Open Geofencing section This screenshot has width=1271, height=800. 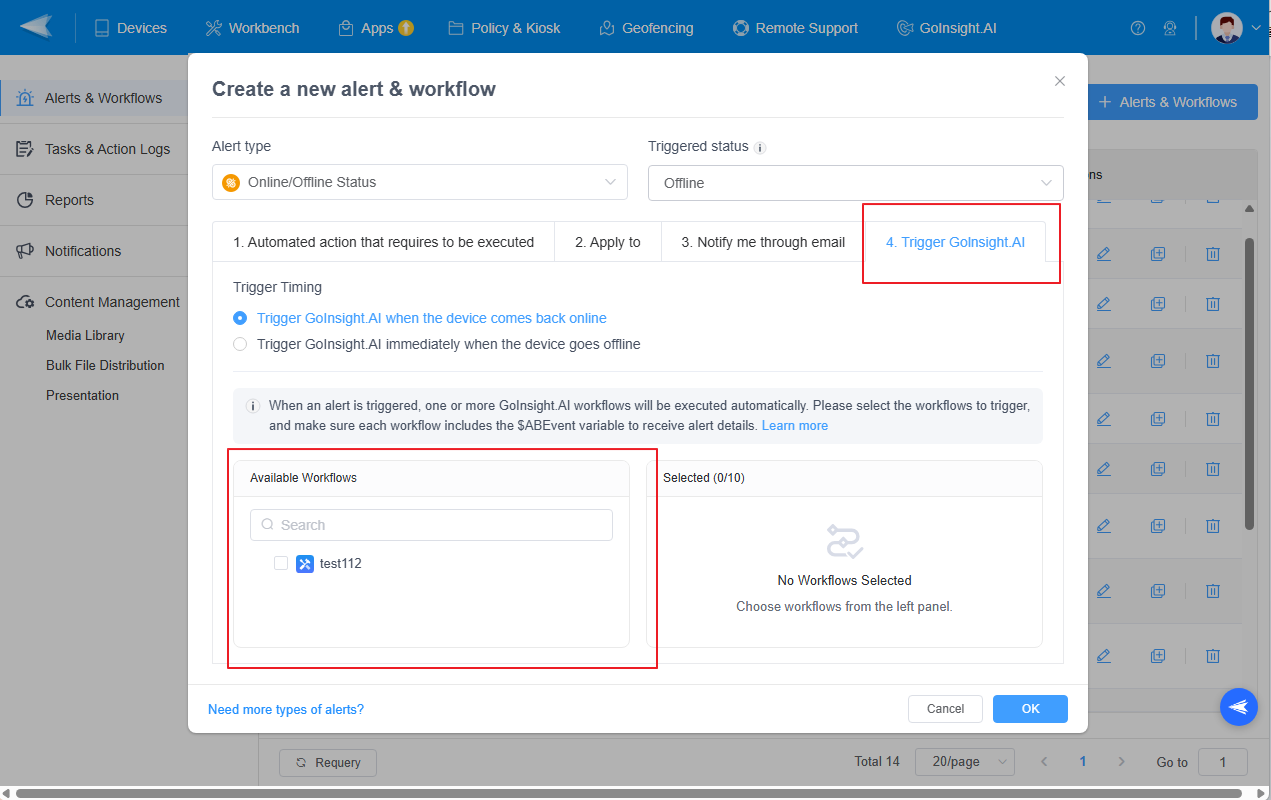pyautogui.click(x=646, y=28)
